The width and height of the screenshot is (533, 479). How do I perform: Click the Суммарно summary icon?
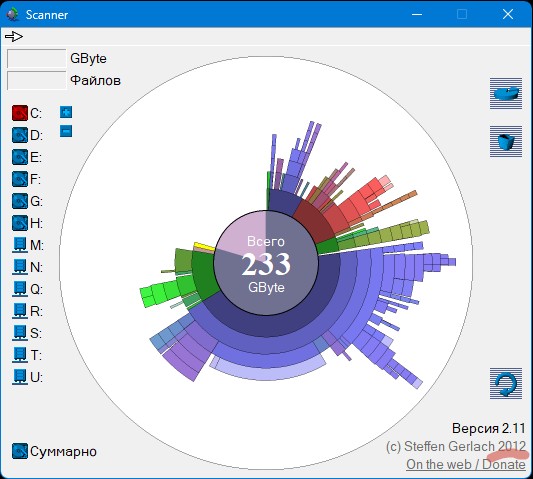[x=20, y=451]
